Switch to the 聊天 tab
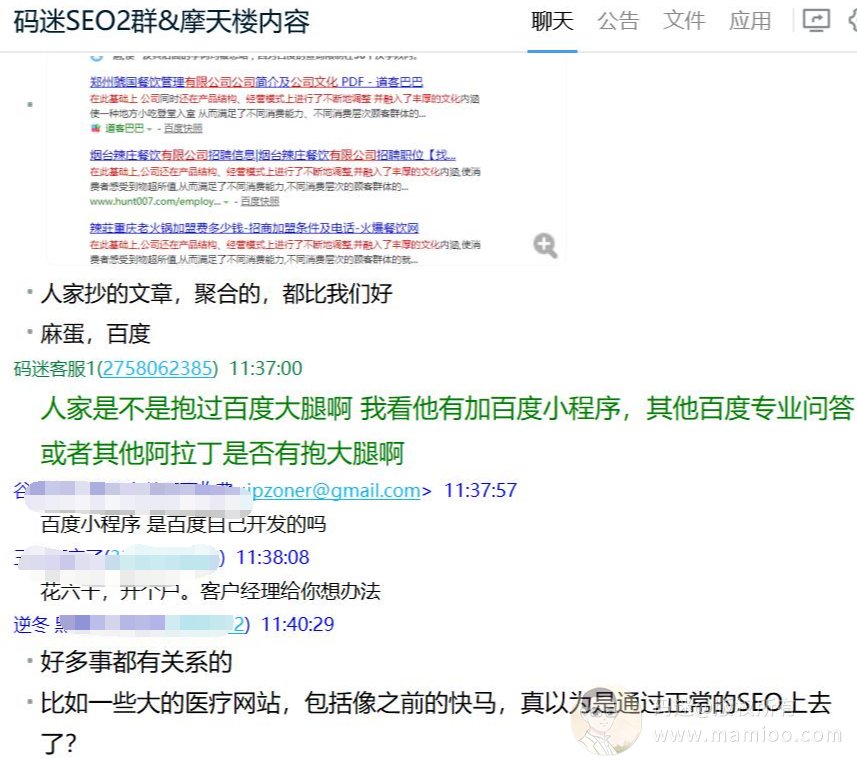The height and width of the screenshot is (762, 857). click(552, 21)
